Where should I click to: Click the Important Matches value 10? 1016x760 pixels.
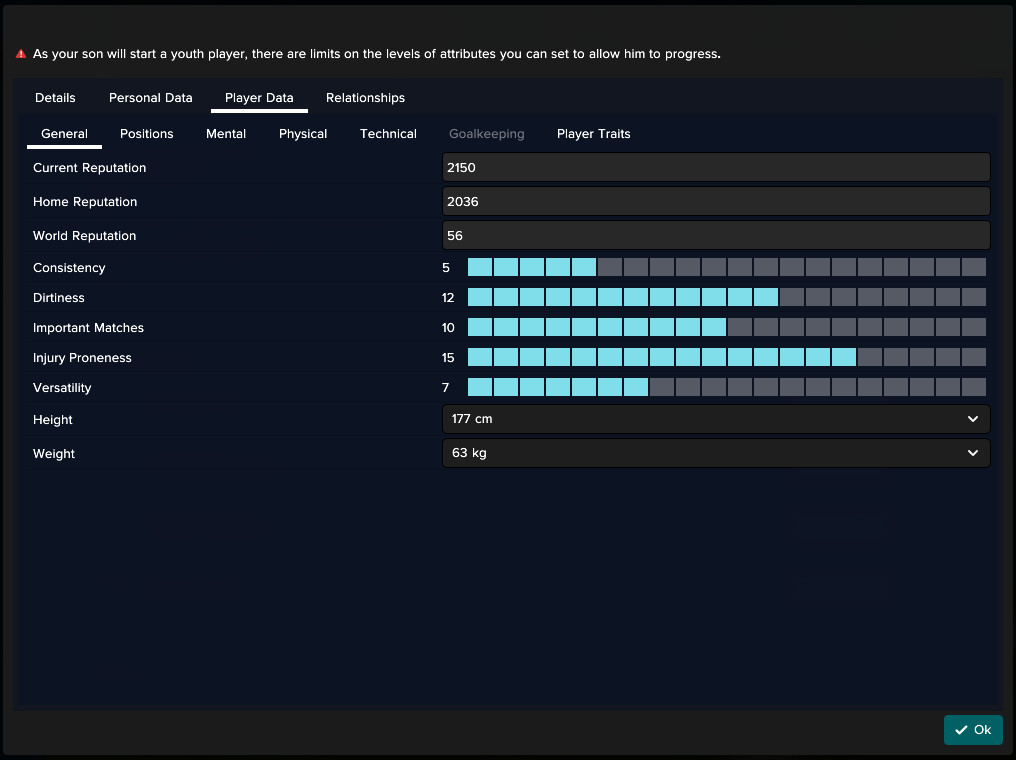click(448, 328)
